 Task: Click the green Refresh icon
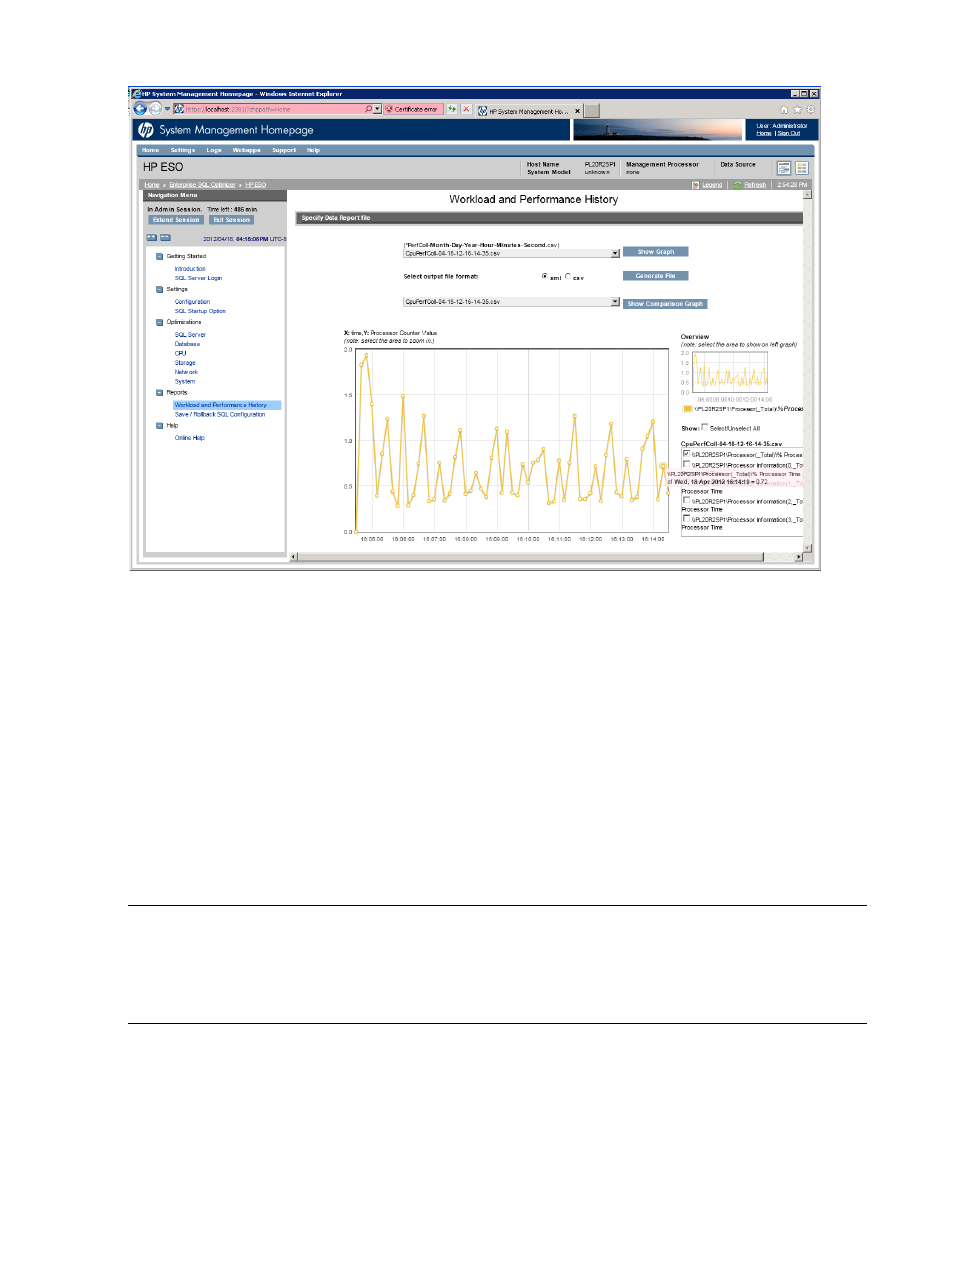pyautogui.click(x=738, y=185)
